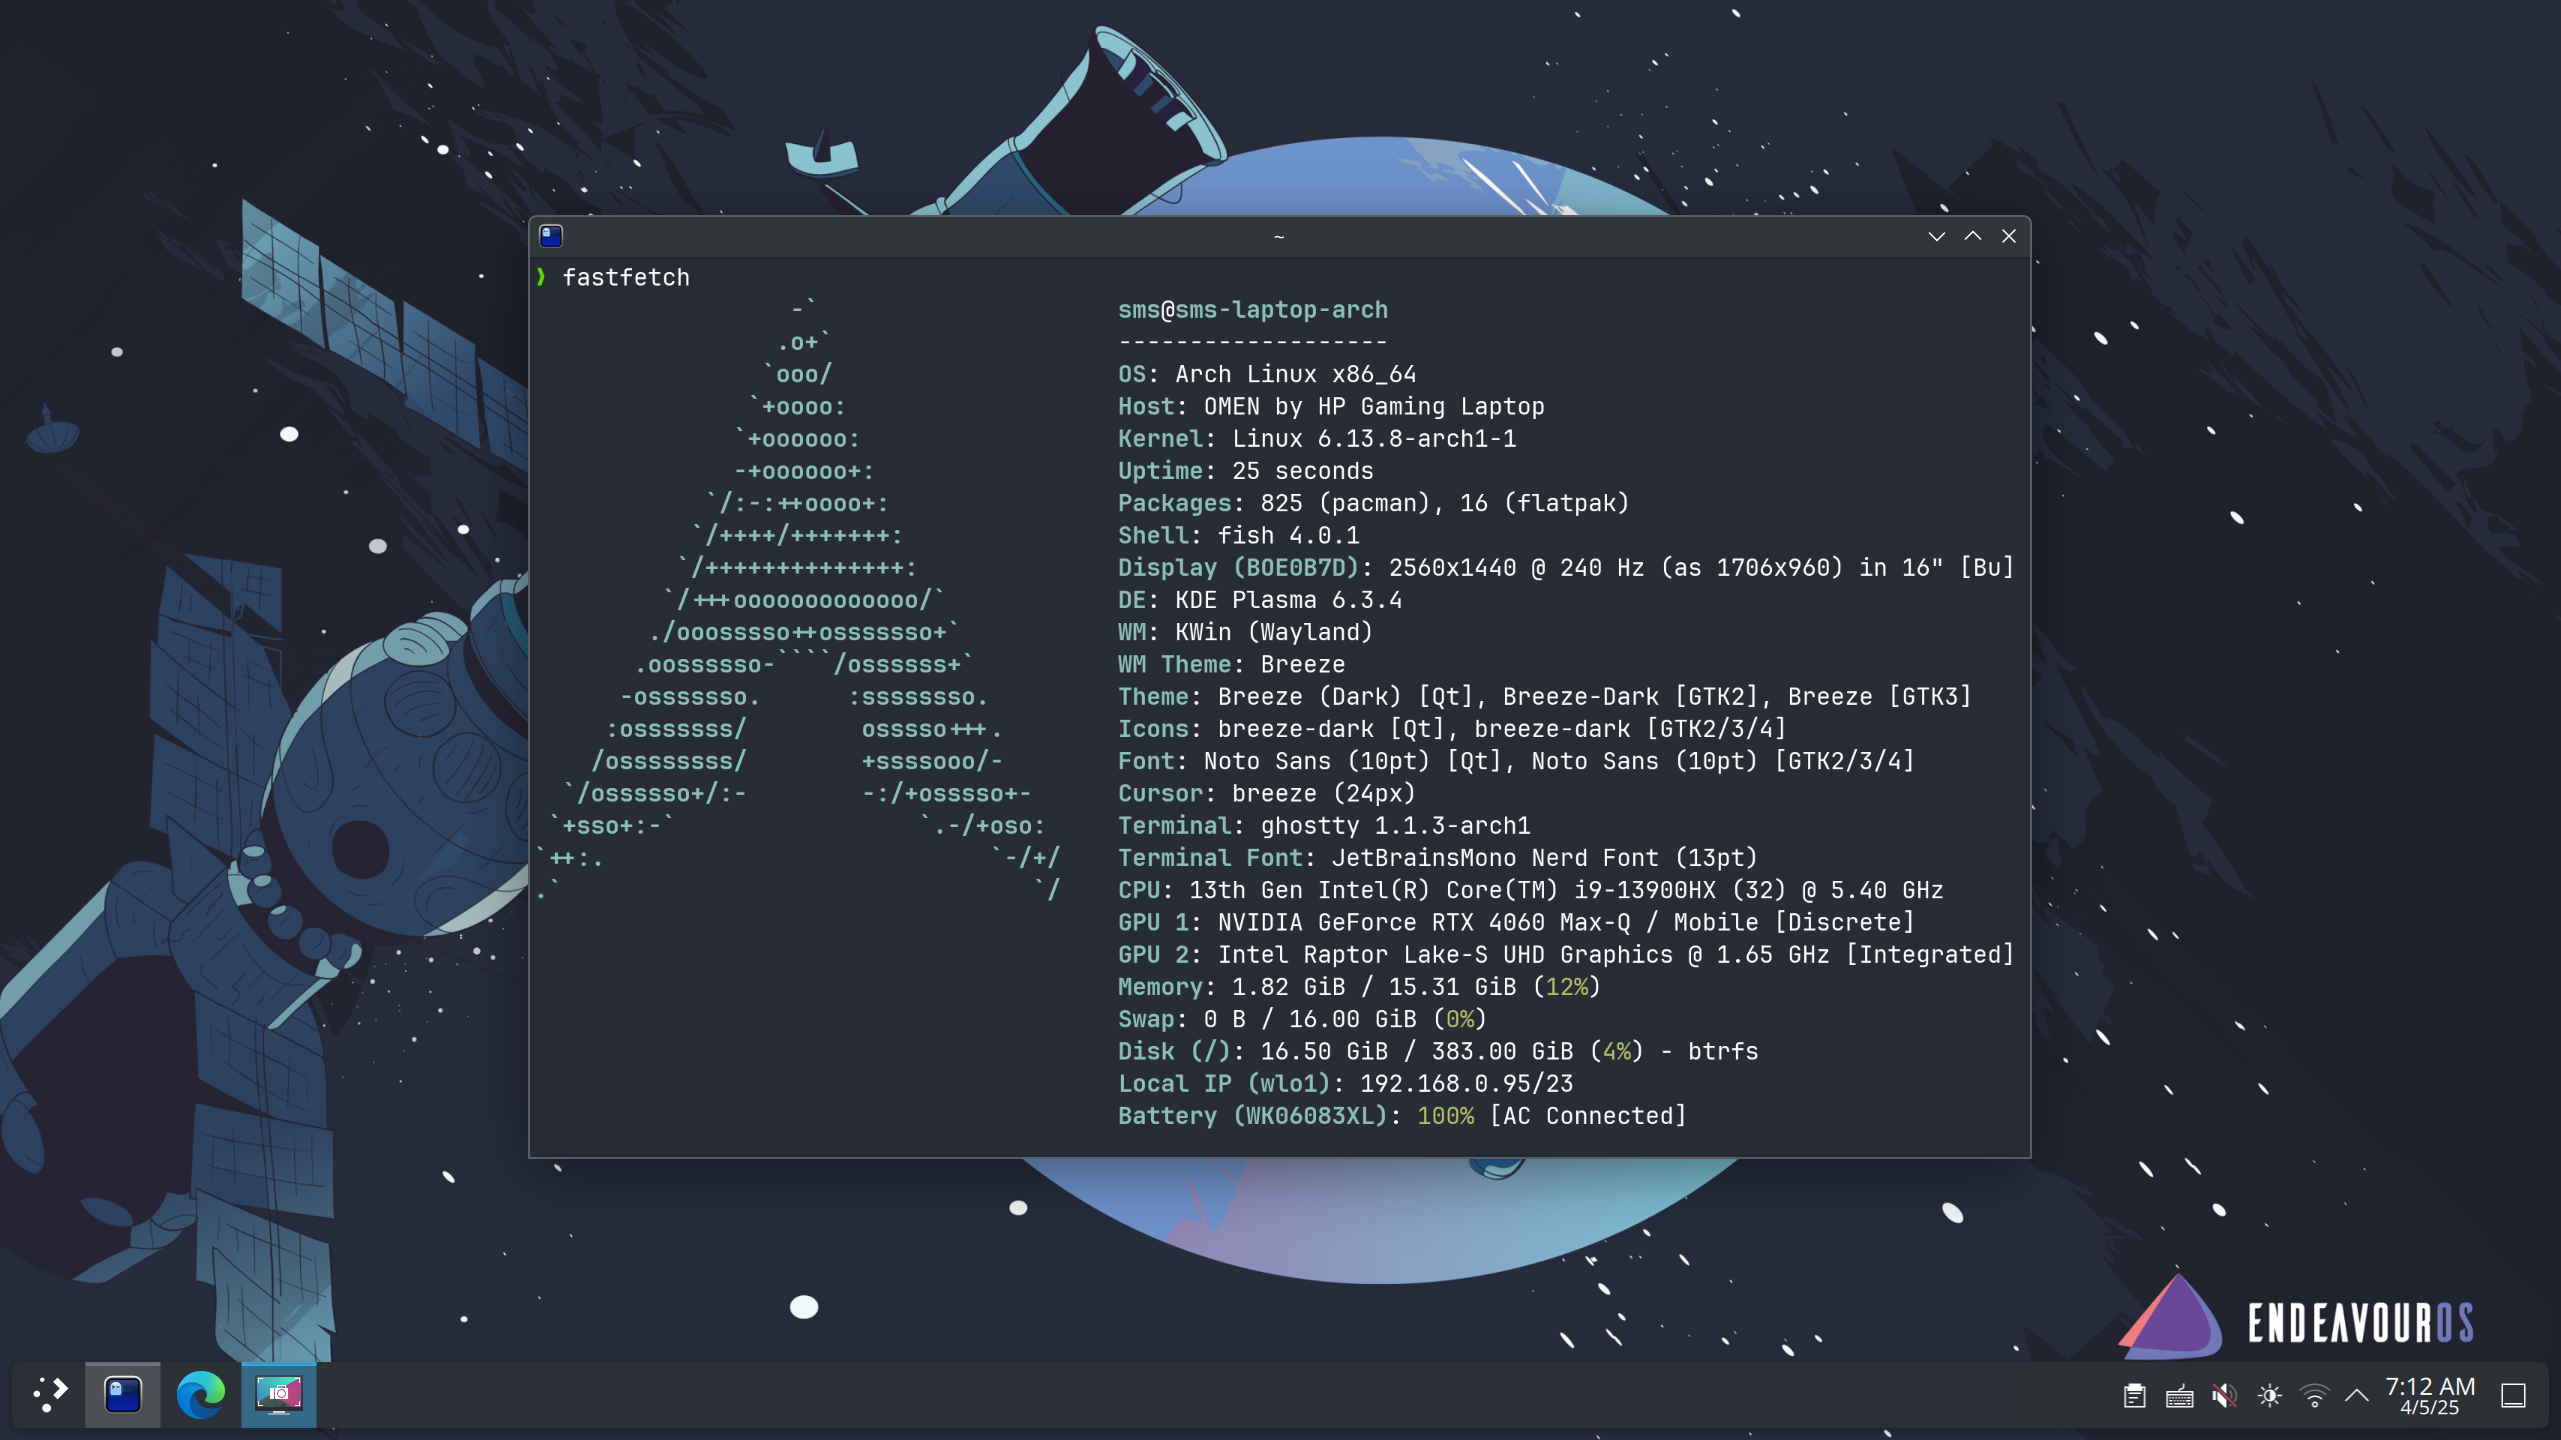Click 'Terminal: ghostty 1.1.3-arch1' line

[x=1324, y=826]
